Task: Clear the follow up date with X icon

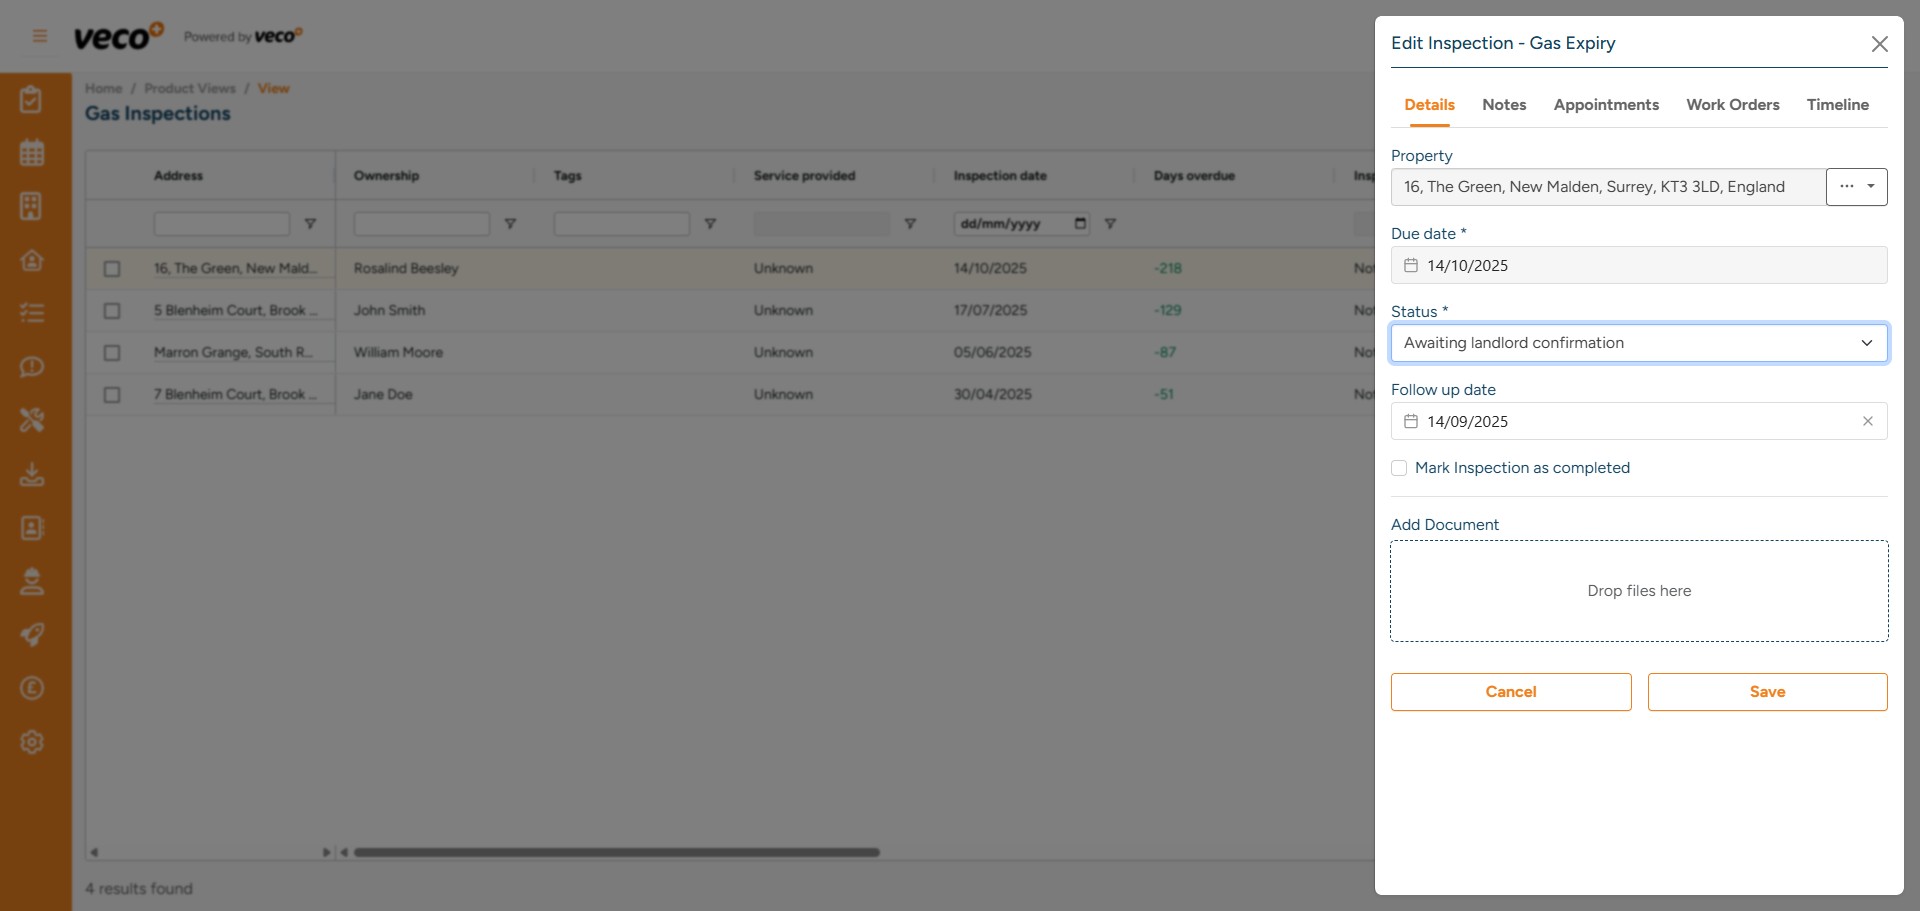Action: [x=1867, y=421]
